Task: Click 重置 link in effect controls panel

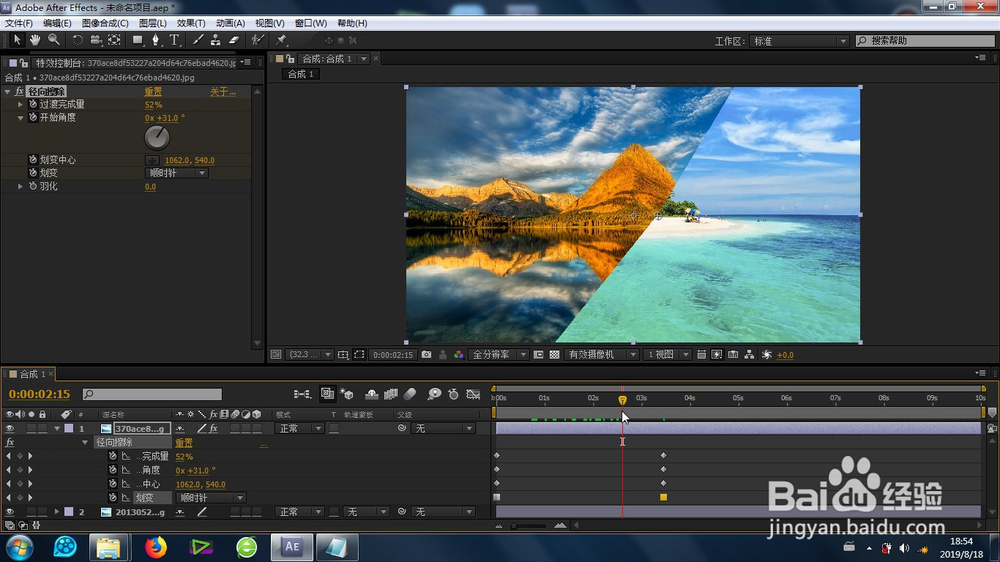Action: (x=153, y=92)
